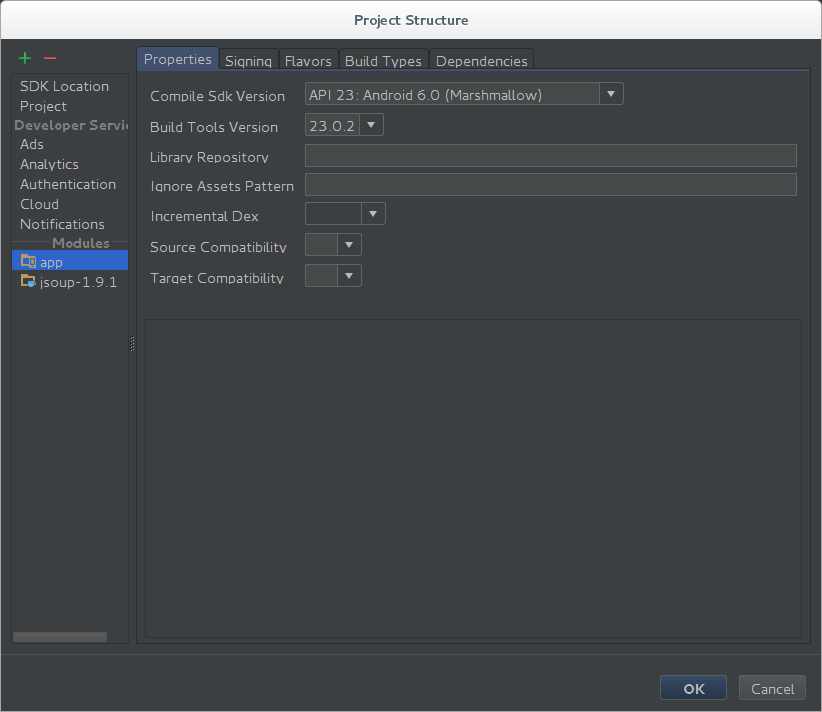Confirm with the OK button

pos(693,688)
